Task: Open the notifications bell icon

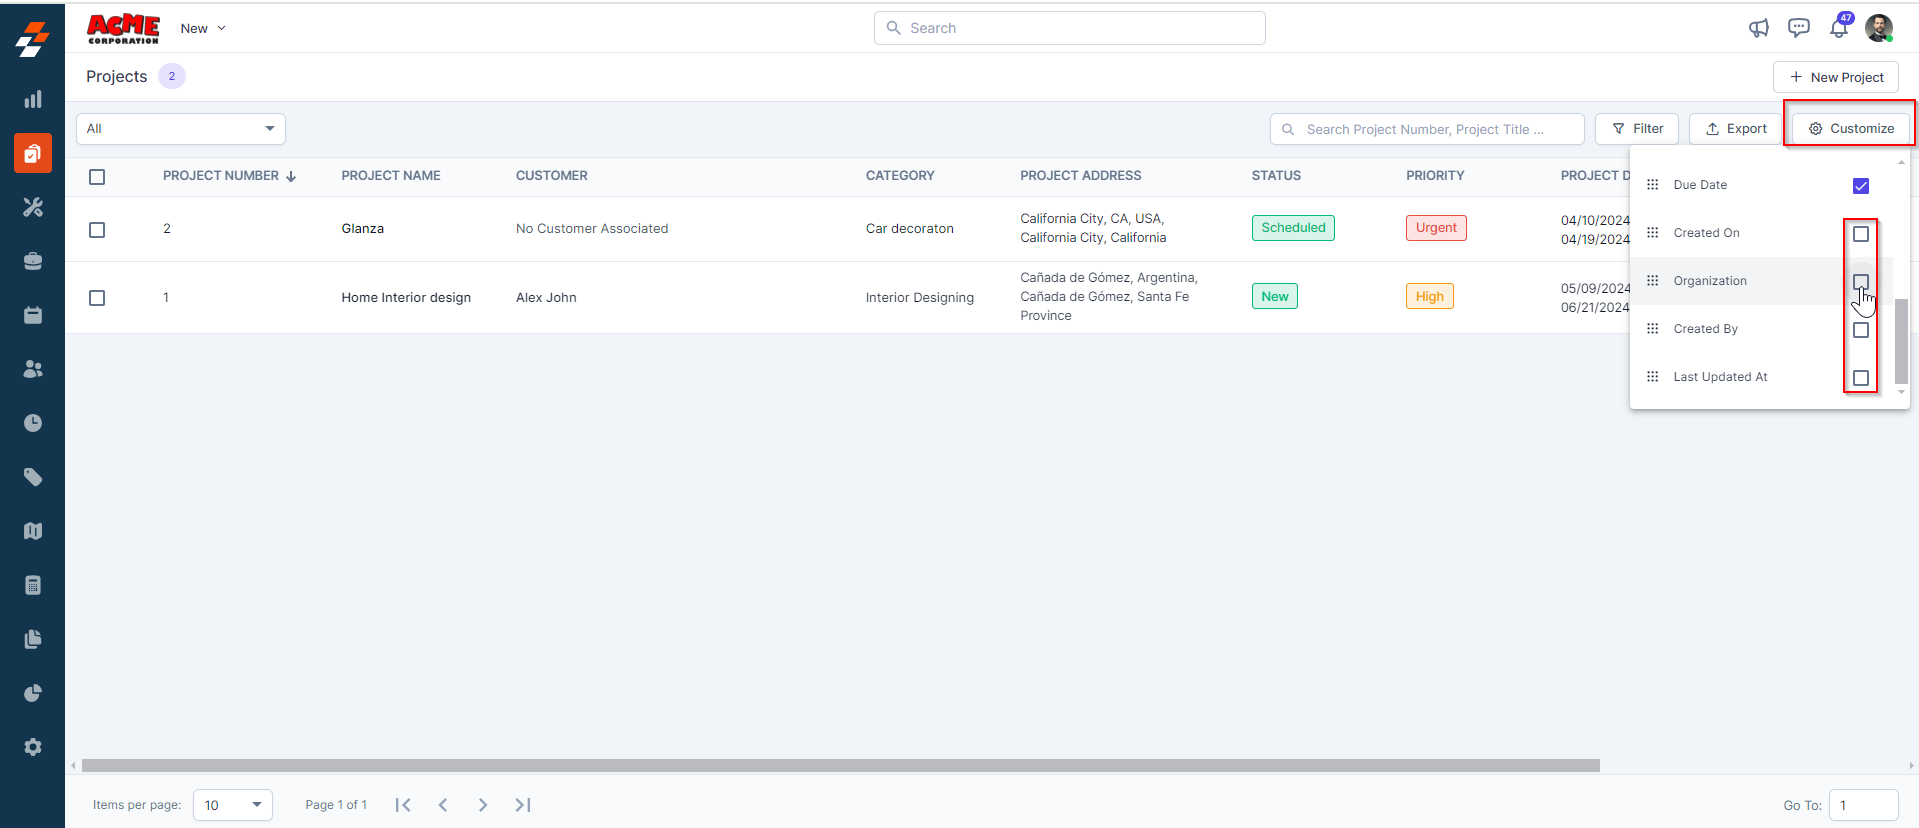Action: [1838, 28]
